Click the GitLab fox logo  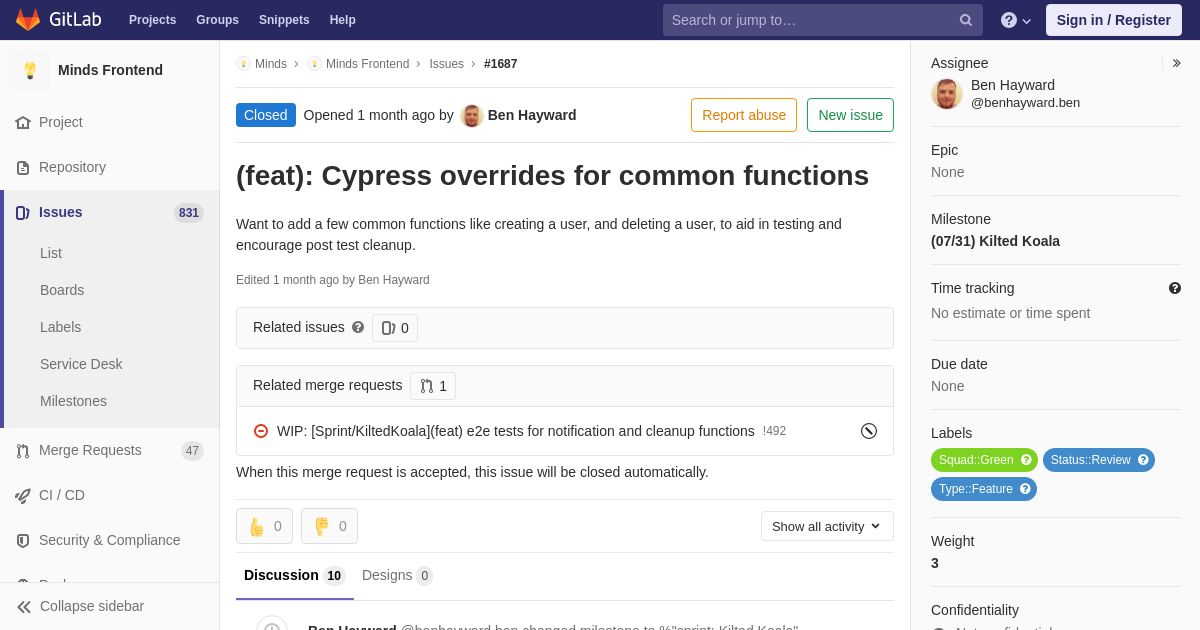(x=28, y=20)
